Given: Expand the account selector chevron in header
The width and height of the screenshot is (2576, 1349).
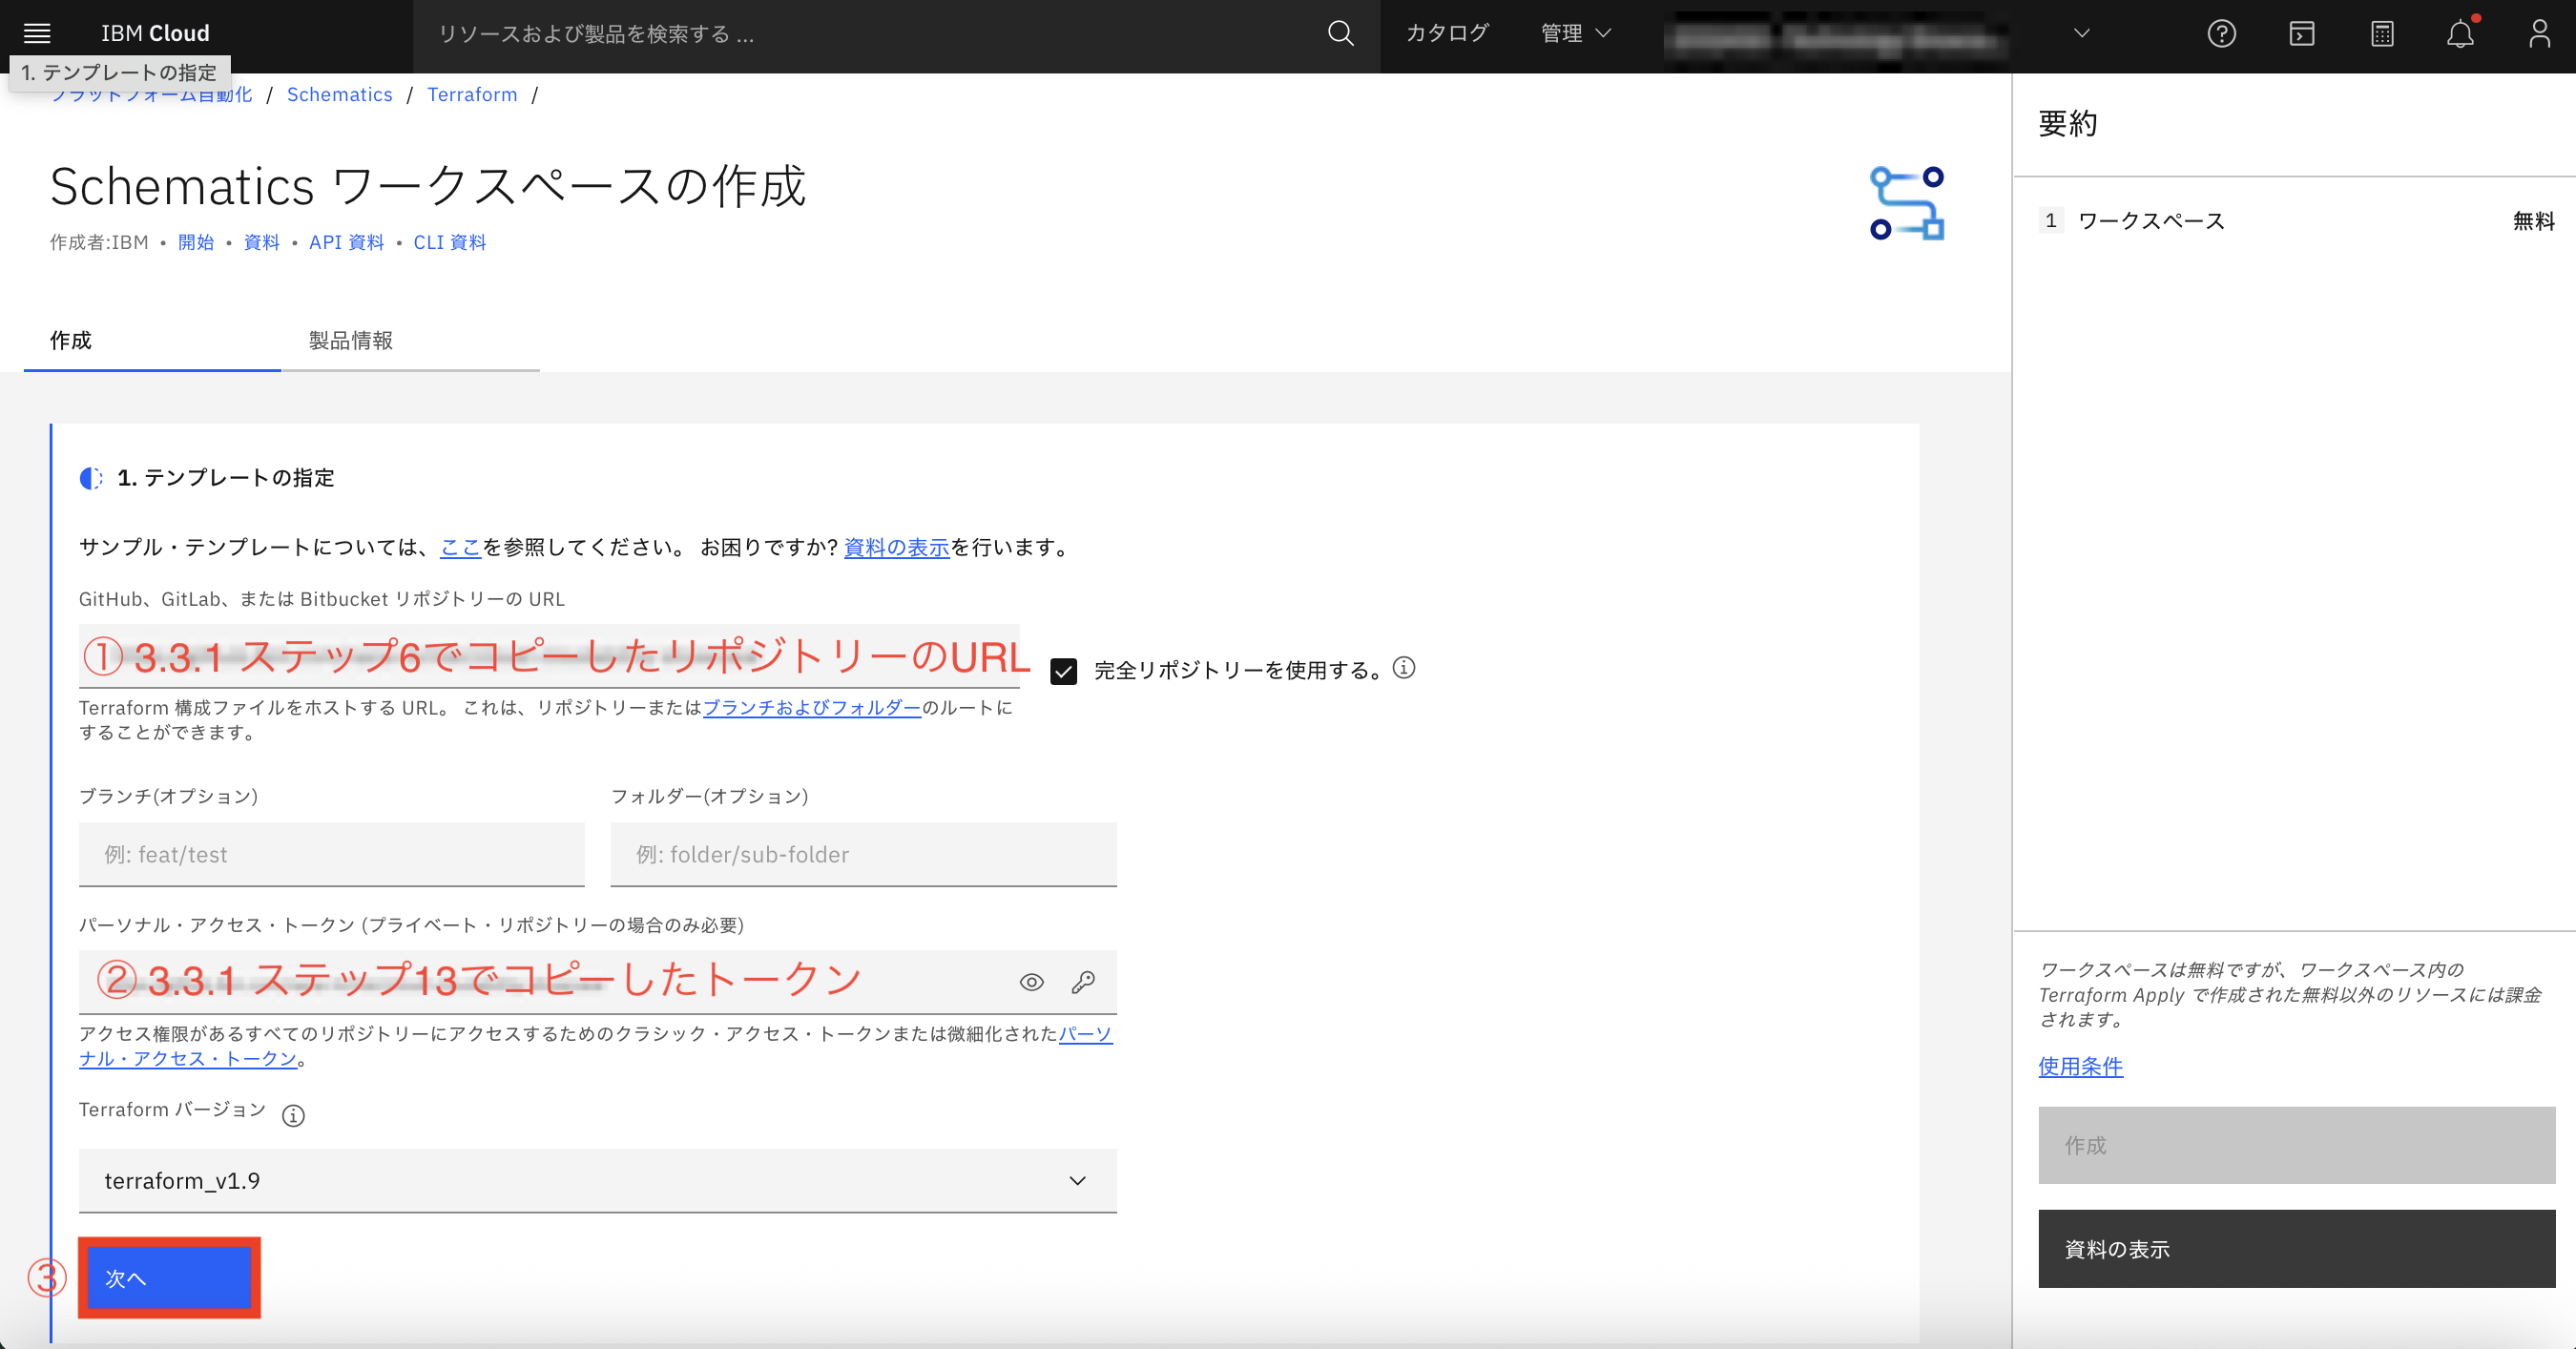Looking at the screenshot, I should click(x=2081, y=33).
